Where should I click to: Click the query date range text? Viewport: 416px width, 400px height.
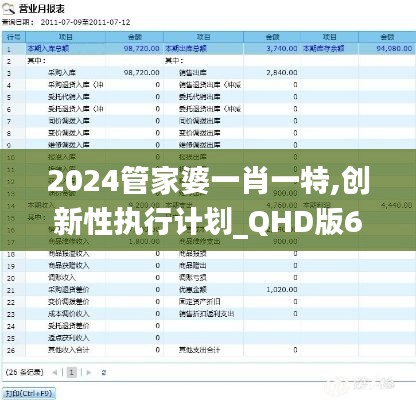(86, 22)
